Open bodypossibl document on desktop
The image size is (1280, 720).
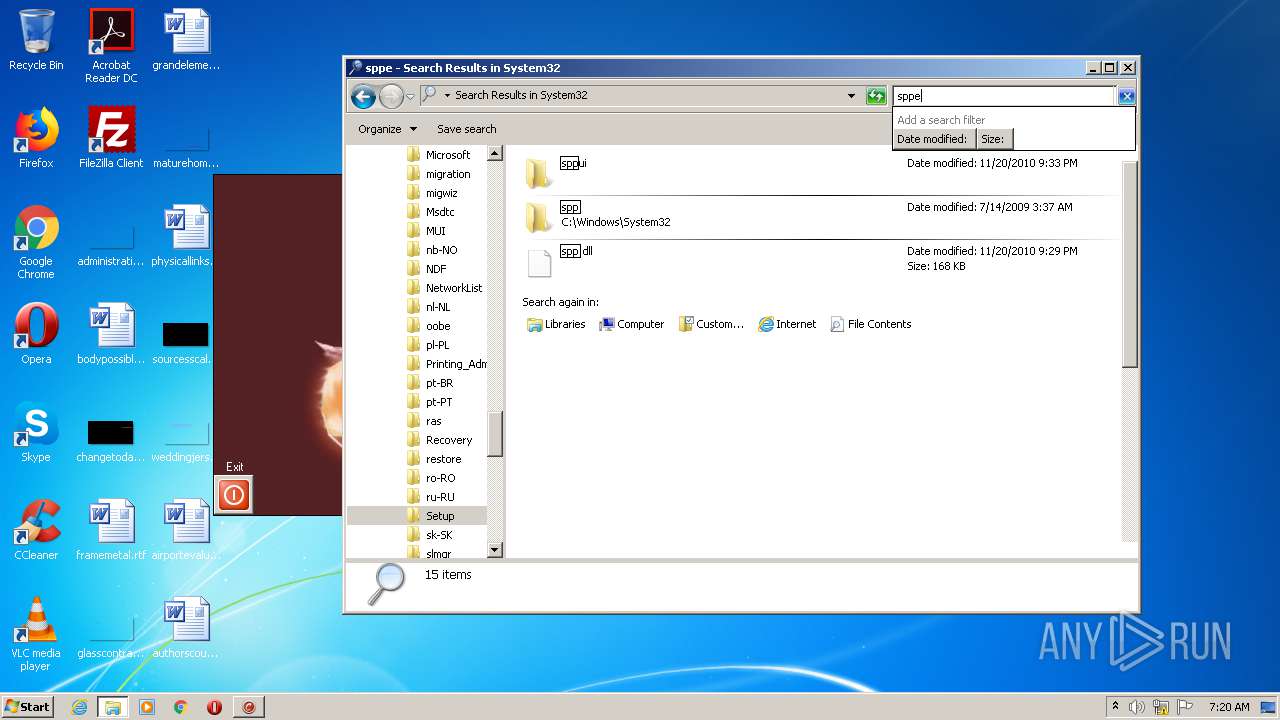coord(111,334)
